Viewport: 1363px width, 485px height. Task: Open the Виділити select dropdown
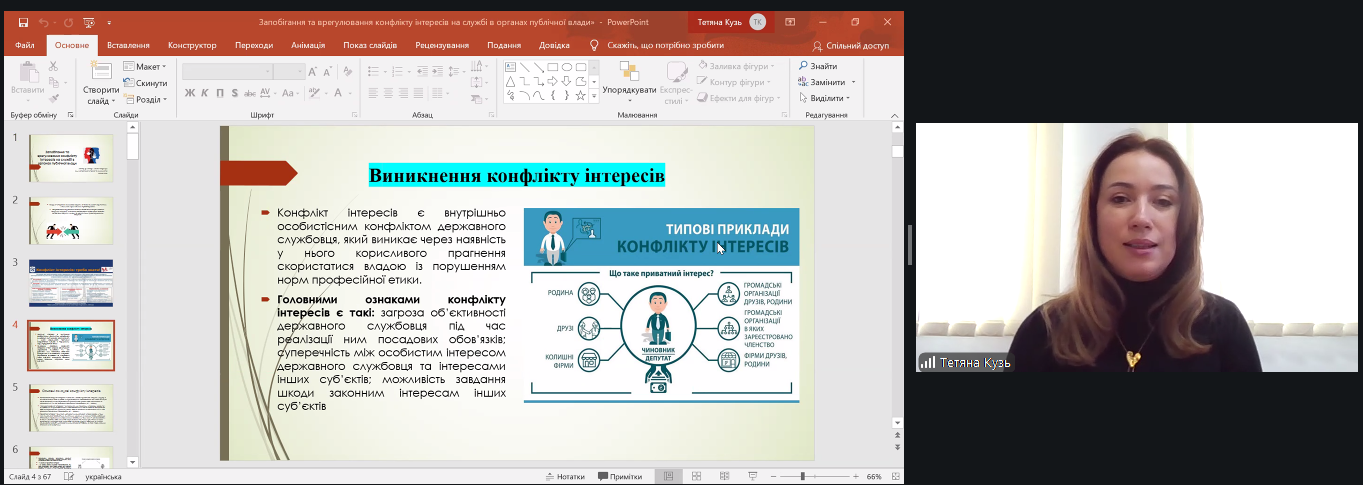click(825, 98)
